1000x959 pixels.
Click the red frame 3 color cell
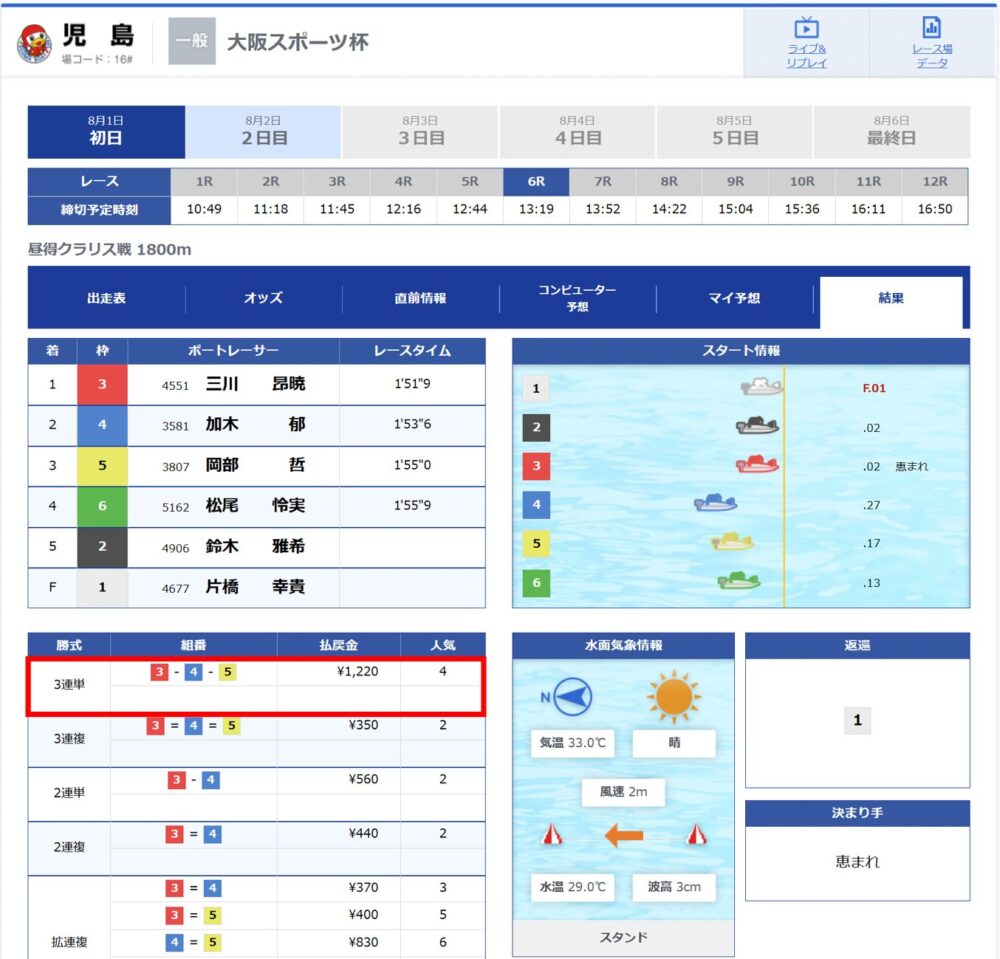coord(102,384)
